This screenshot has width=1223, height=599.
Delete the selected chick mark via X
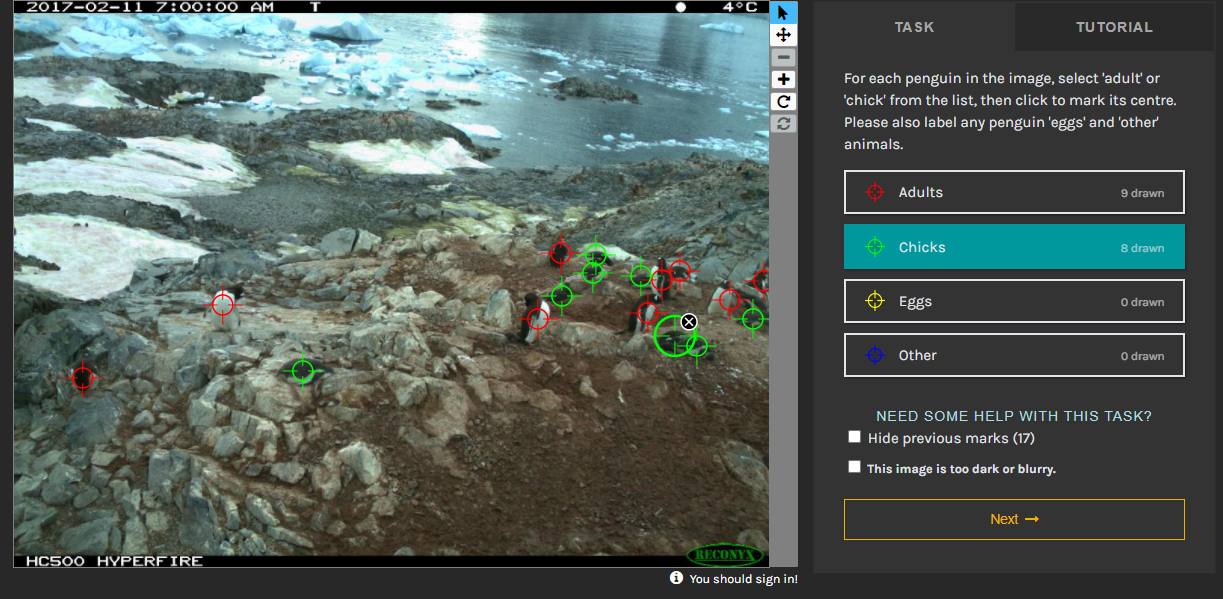689,322
